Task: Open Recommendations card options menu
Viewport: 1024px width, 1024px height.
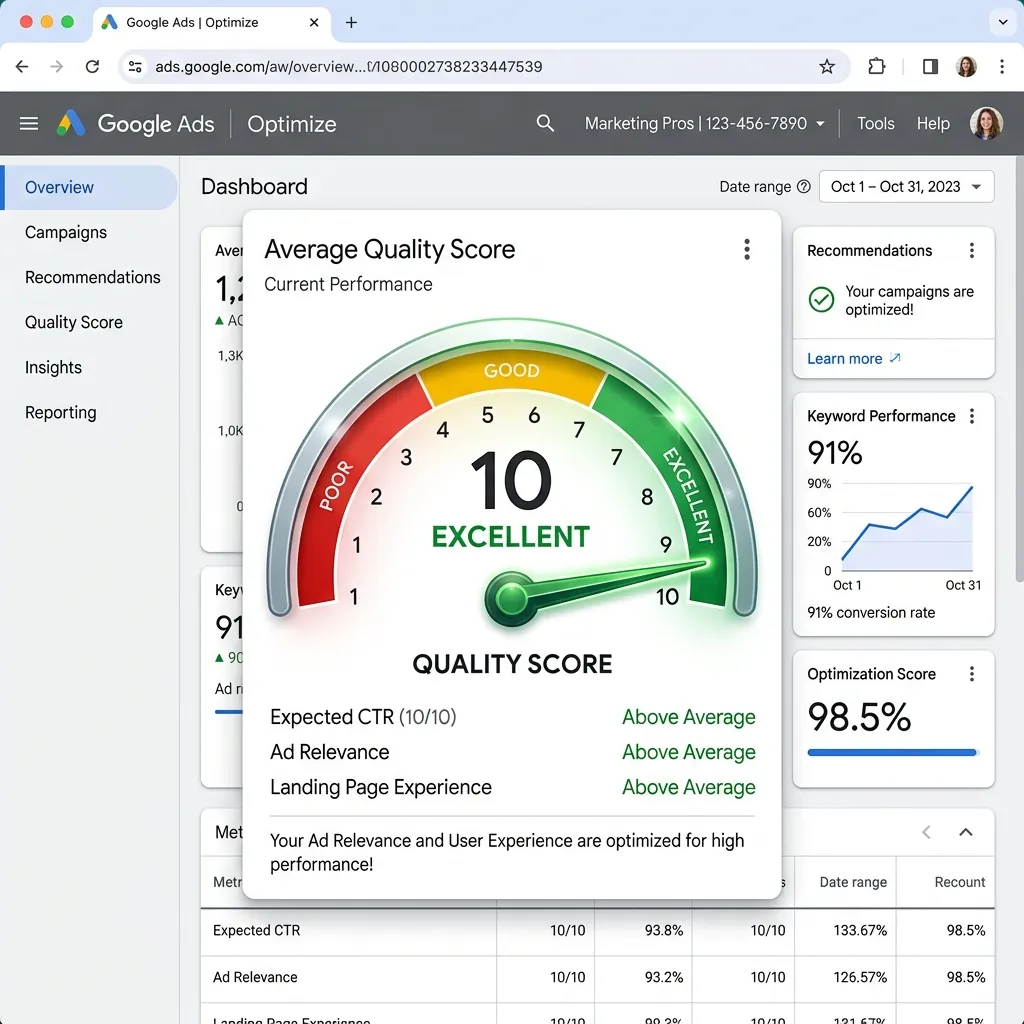Action: click(972, 251)
